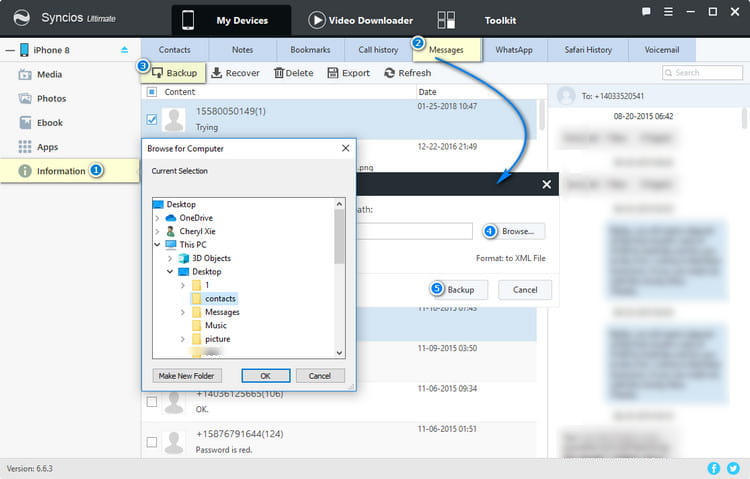750x479 pixels.
Task: Check the message checkbox beside OK.
Action: point(152,402)
